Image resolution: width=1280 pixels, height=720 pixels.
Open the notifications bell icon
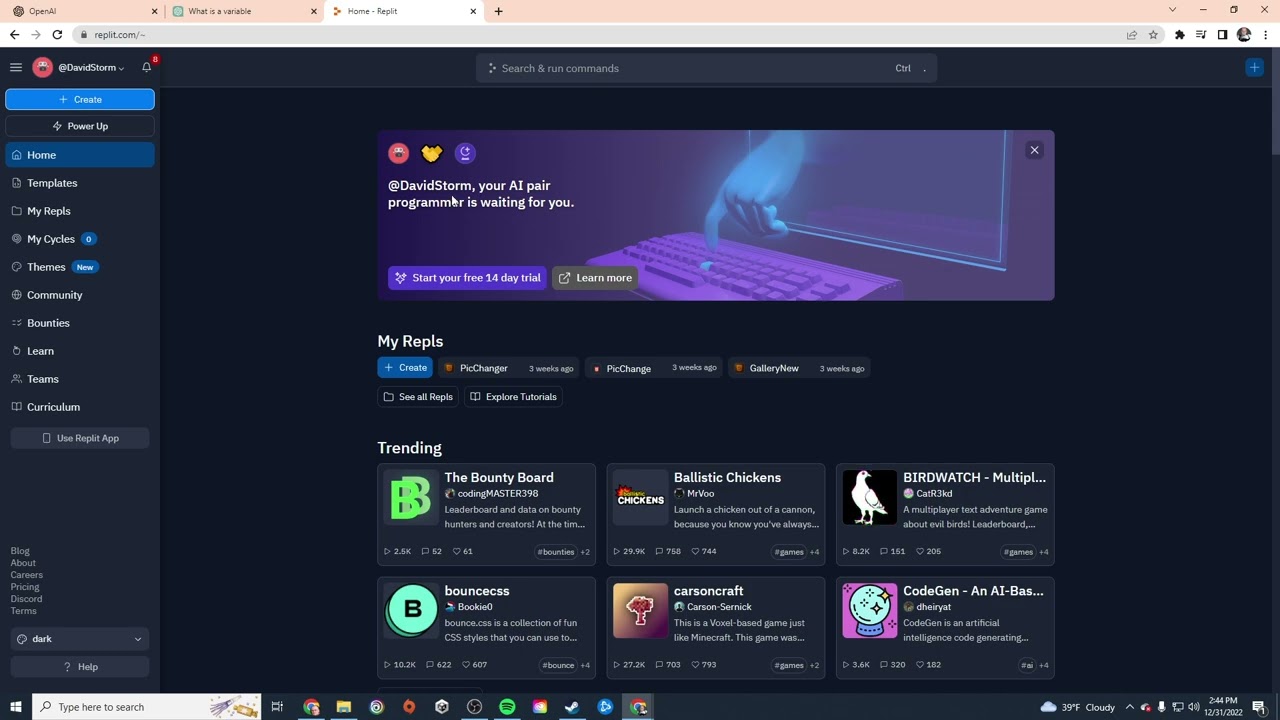point(147,67)
